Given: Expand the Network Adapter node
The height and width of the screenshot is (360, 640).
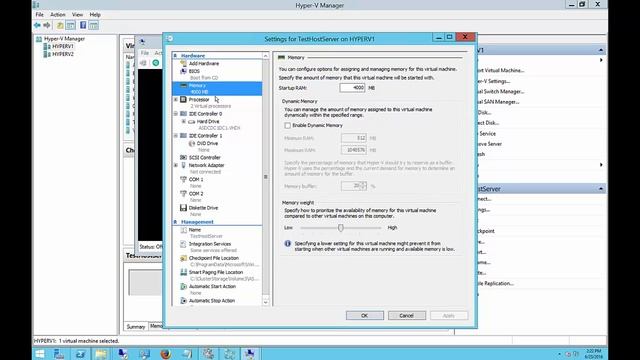Looking at the screenshot, I should 176,165.
